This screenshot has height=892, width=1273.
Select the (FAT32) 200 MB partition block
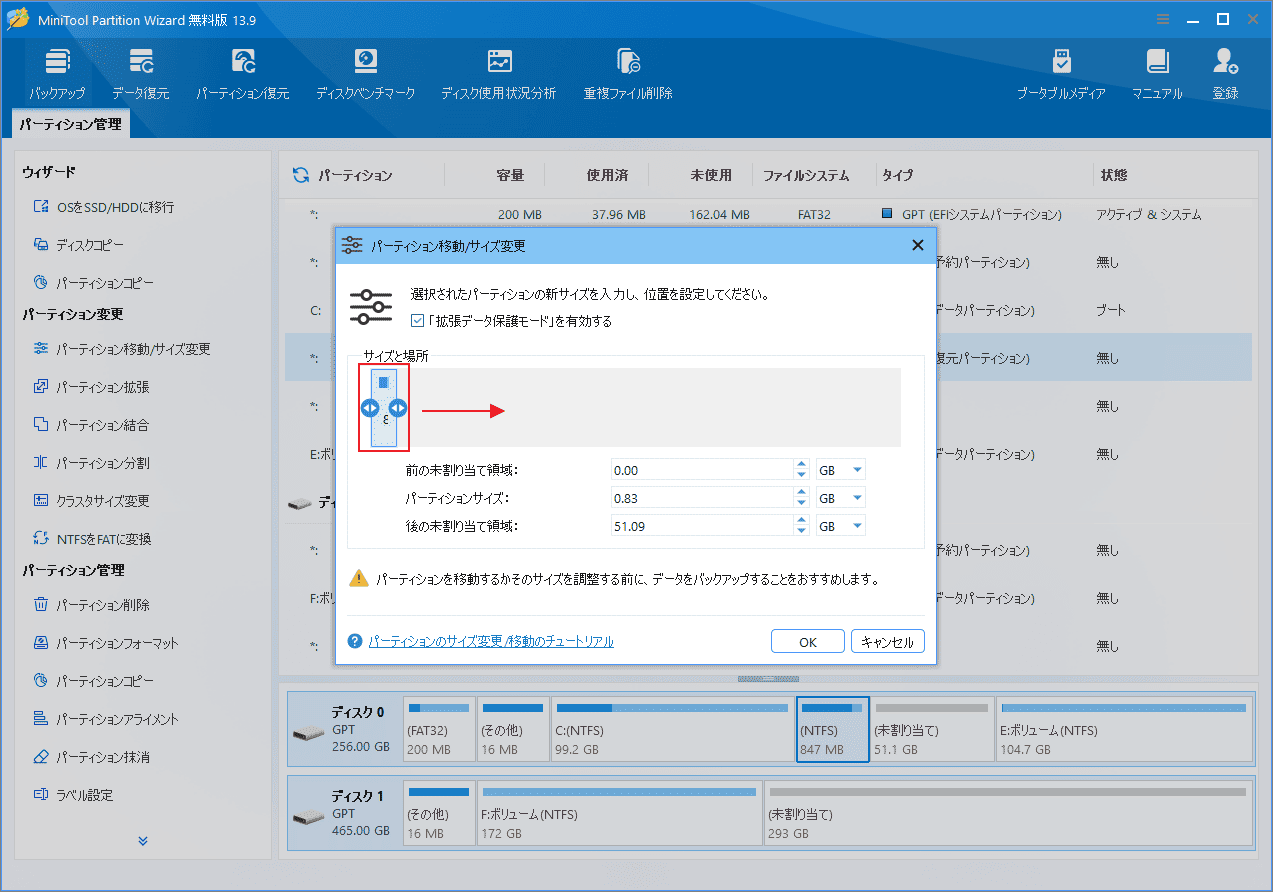coord(439,730)
